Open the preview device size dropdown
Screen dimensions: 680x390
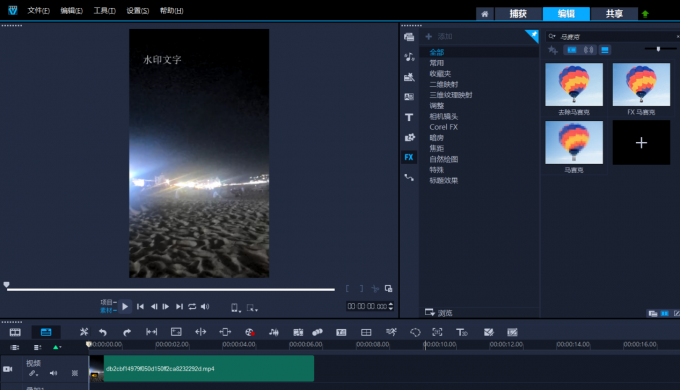pyautogui.click(x=235, y=308)
